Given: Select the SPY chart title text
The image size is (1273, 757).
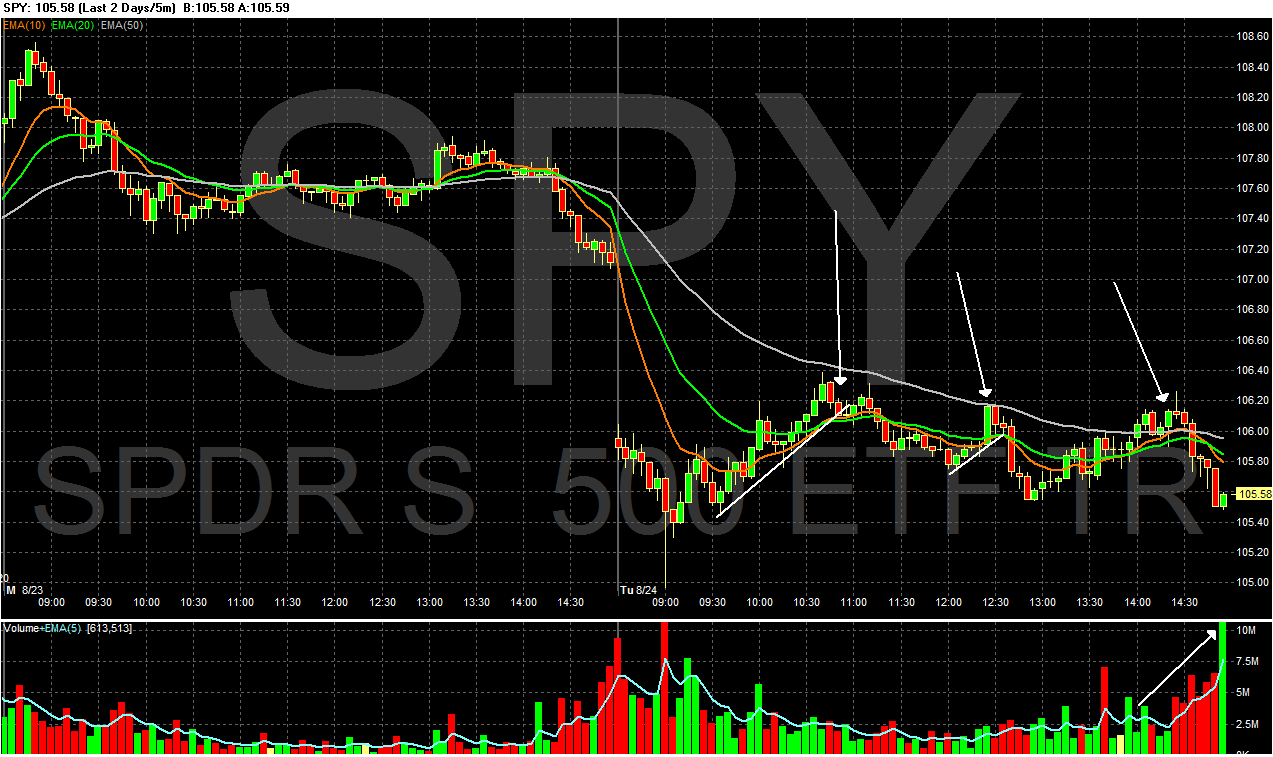Looking at the screenshot, I should tap(148, 8).
